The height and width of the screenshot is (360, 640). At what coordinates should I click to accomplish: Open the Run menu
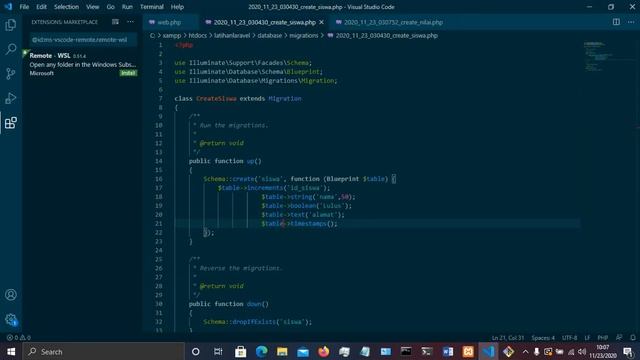[127, 7]
